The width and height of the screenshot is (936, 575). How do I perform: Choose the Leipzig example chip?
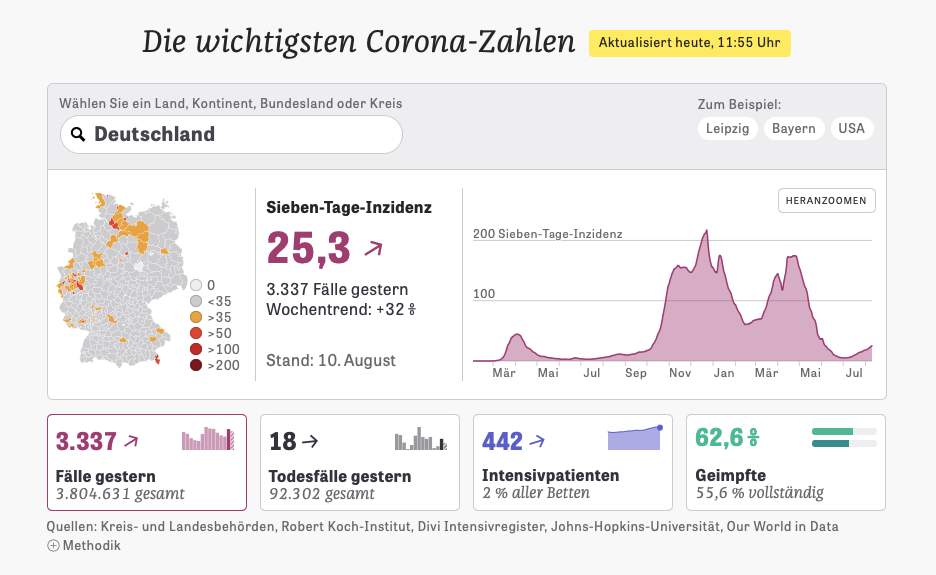(x=727, y=128)
